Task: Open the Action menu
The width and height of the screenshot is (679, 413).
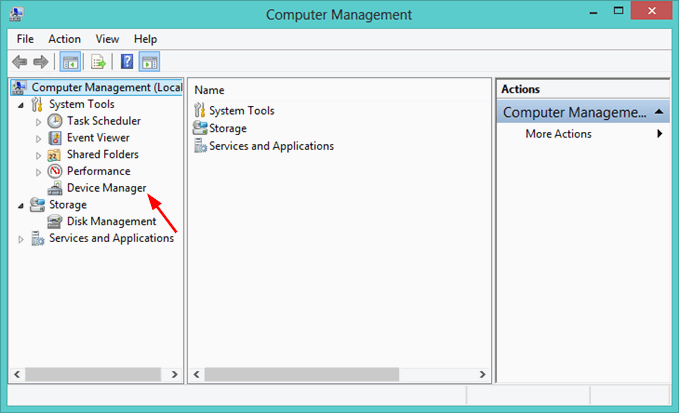Action: click(x=64, y=39)
